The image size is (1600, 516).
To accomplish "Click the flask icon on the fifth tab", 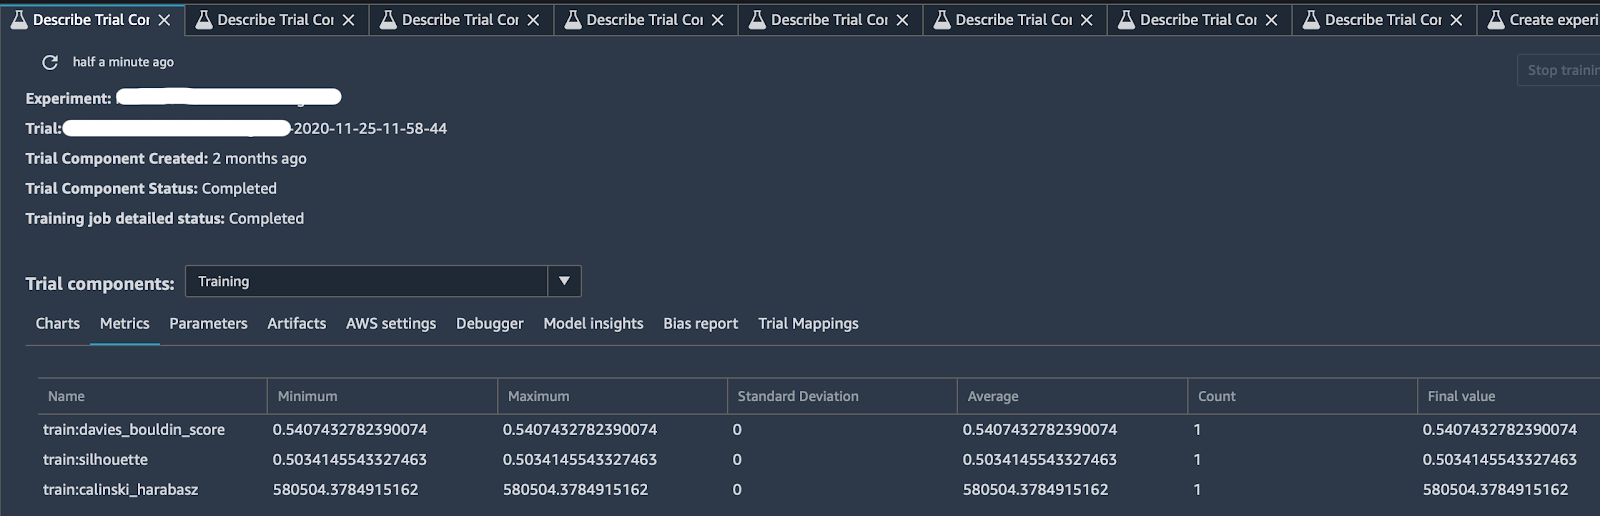I will [757, 20].
